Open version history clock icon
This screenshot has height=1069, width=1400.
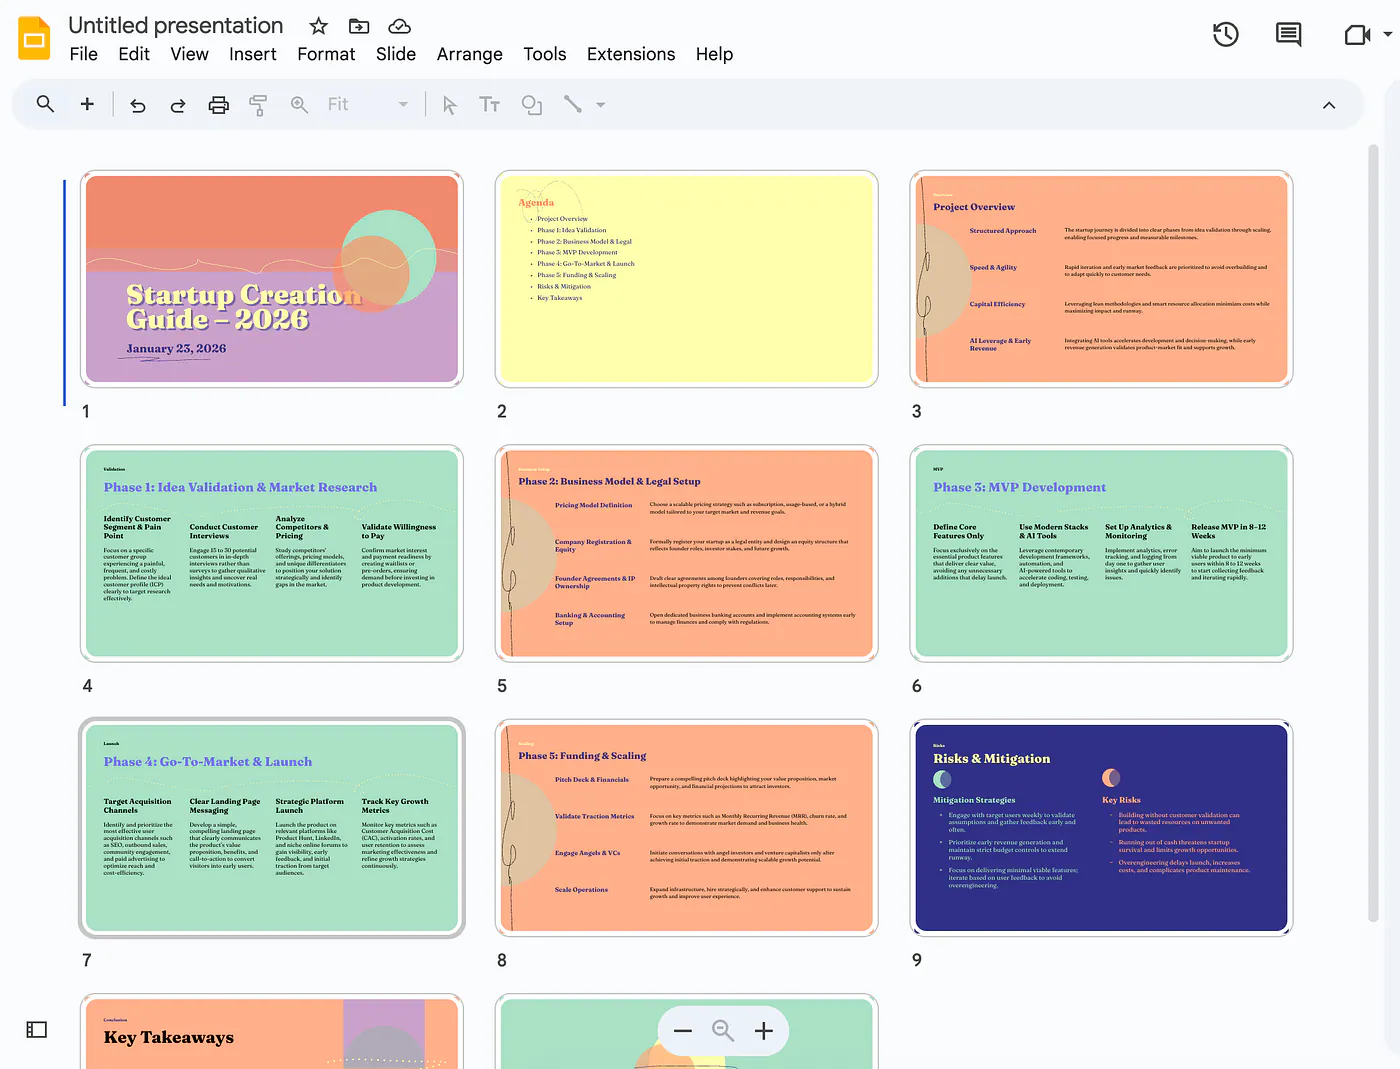(1225, 35)
